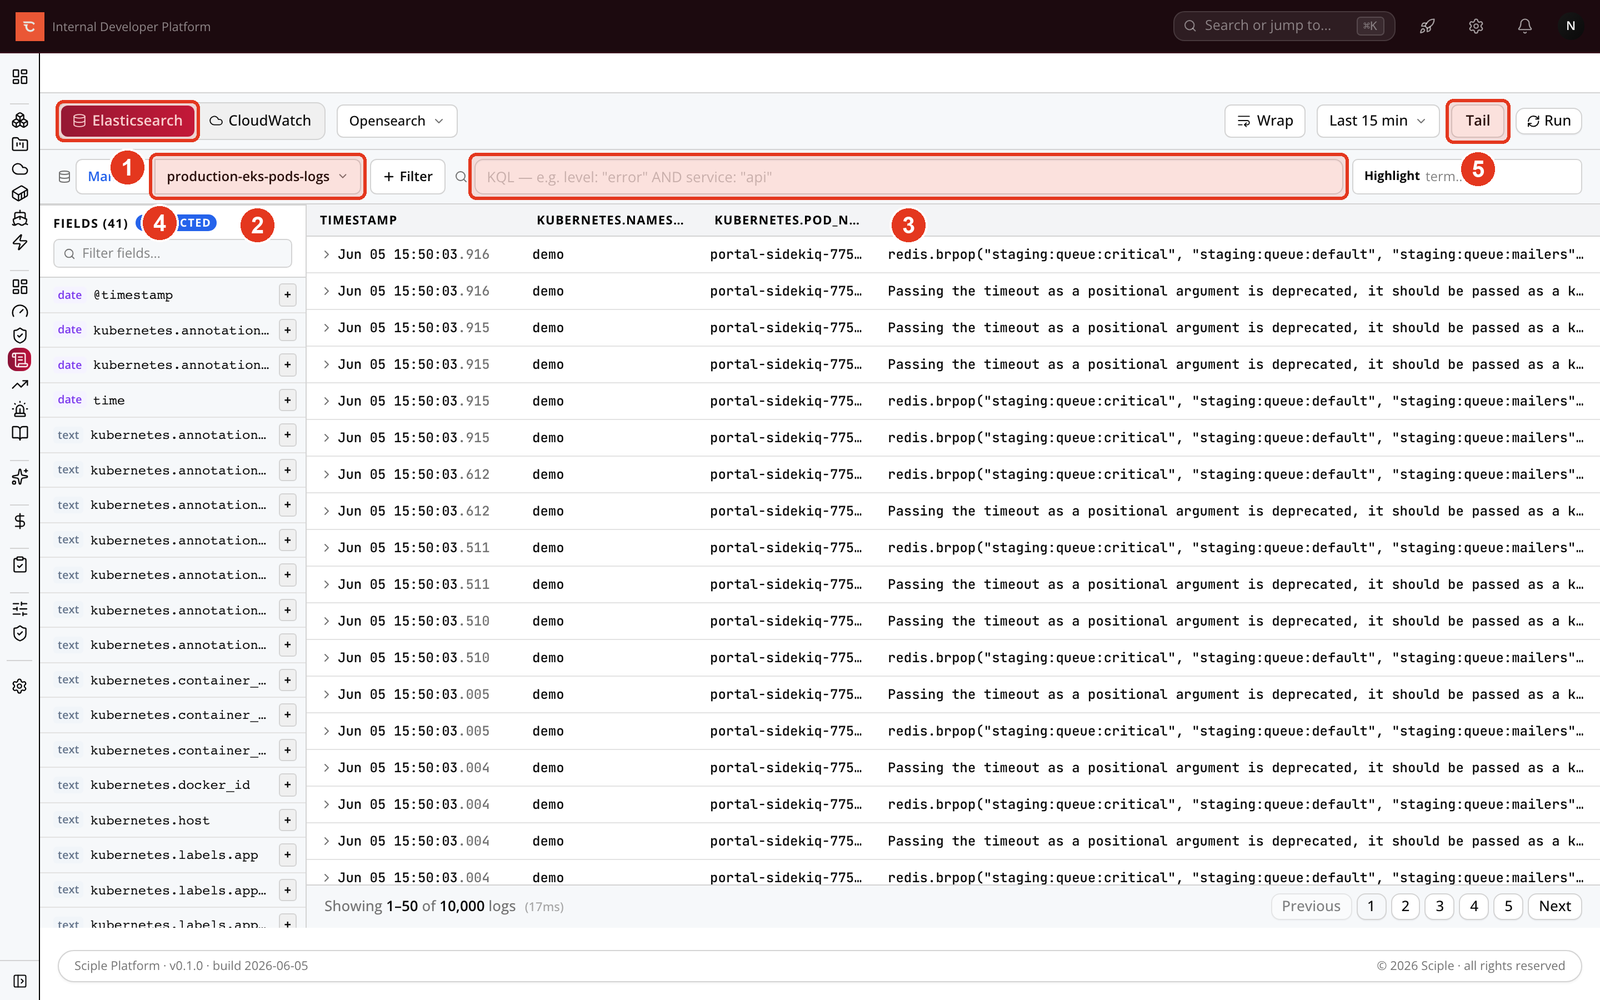The width and height of the screenshot is (1600, 1000).
Task: Open the sidebar settings gear icon
Action: click(19, 686)
